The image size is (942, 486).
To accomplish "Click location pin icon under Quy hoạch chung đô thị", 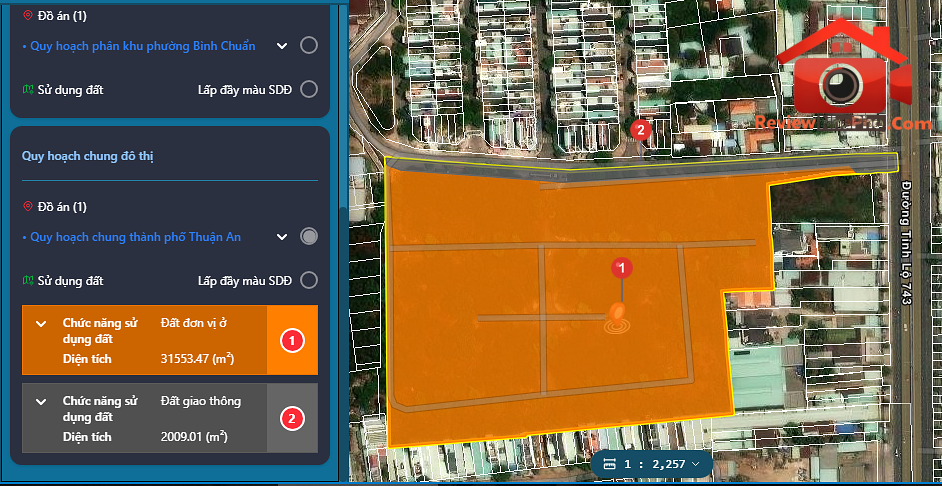I will (27, 207).
